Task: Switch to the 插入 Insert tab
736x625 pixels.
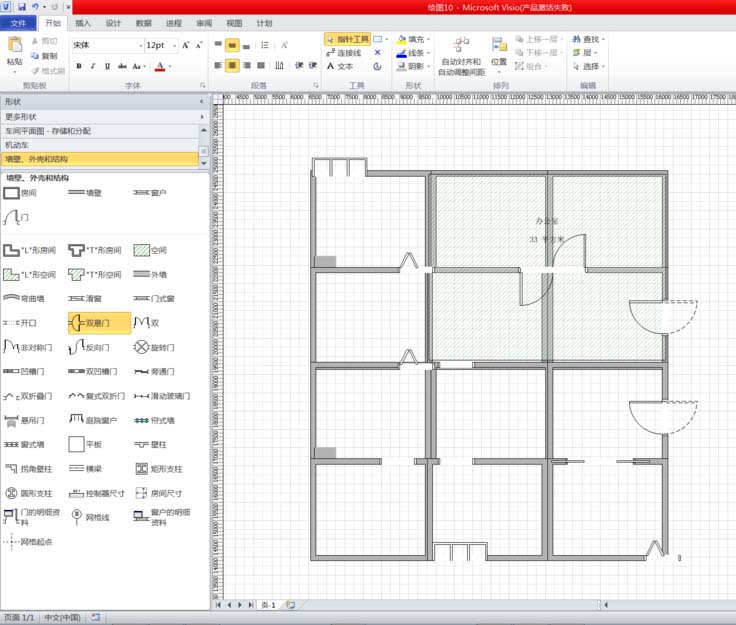Action: coord(83,23)
